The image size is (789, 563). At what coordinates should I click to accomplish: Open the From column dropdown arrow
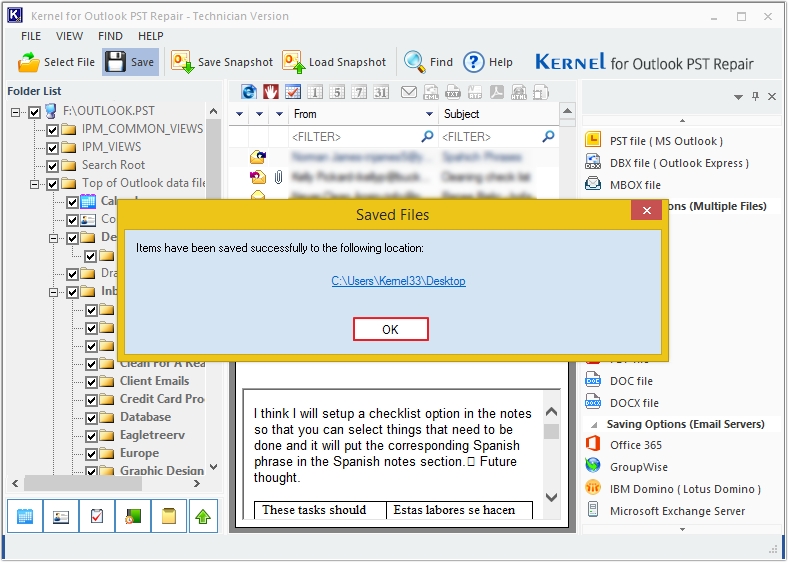[429, 114]
